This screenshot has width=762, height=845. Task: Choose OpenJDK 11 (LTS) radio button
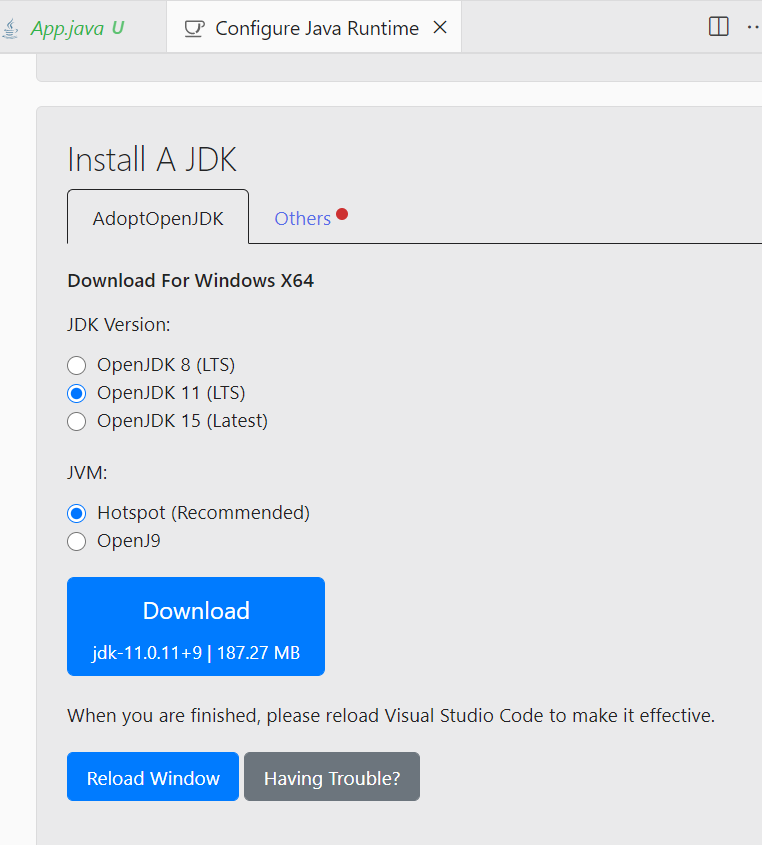click(77, 393)
